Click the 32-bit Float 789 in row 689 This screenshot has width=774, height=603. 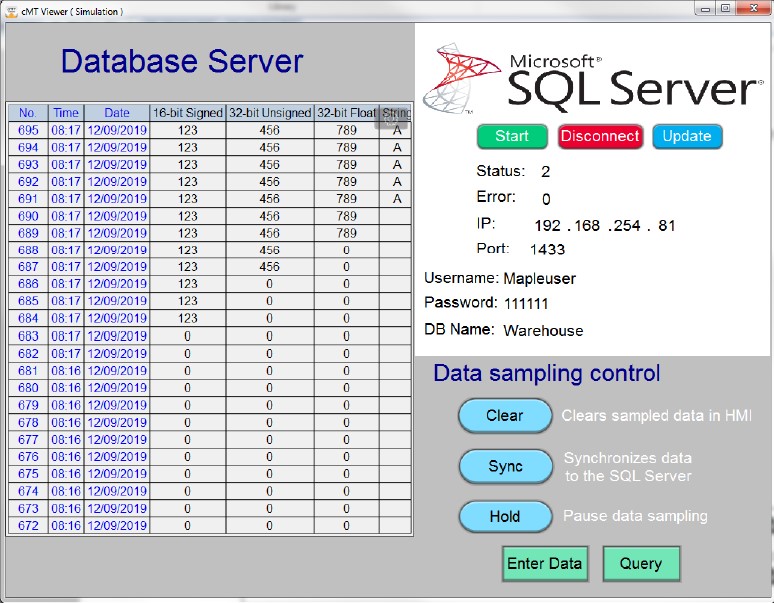click(x=347, y=233)
